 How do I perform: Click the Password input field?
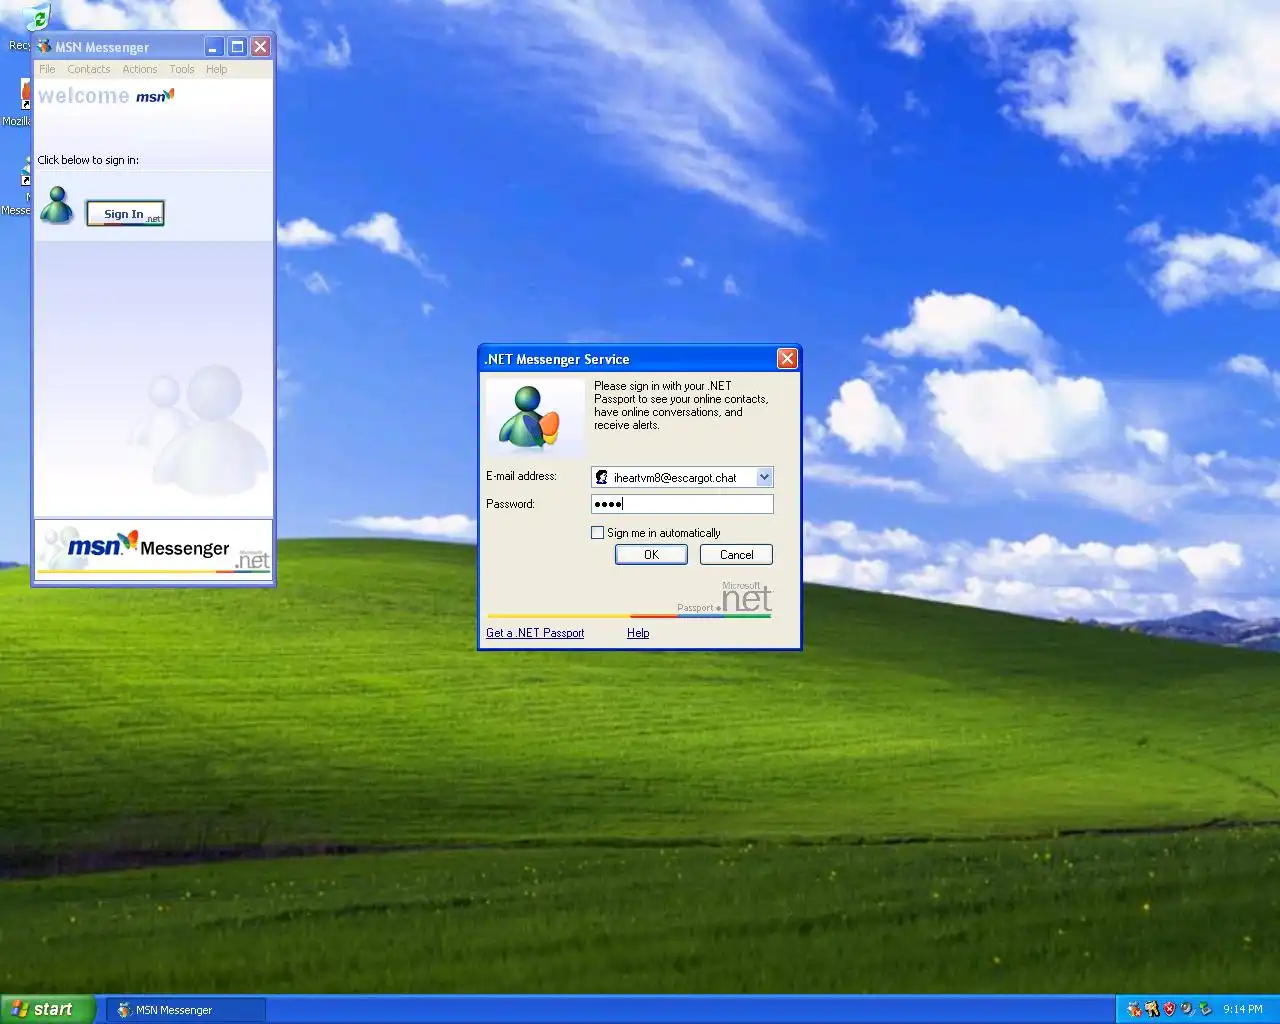click(682, 504)
